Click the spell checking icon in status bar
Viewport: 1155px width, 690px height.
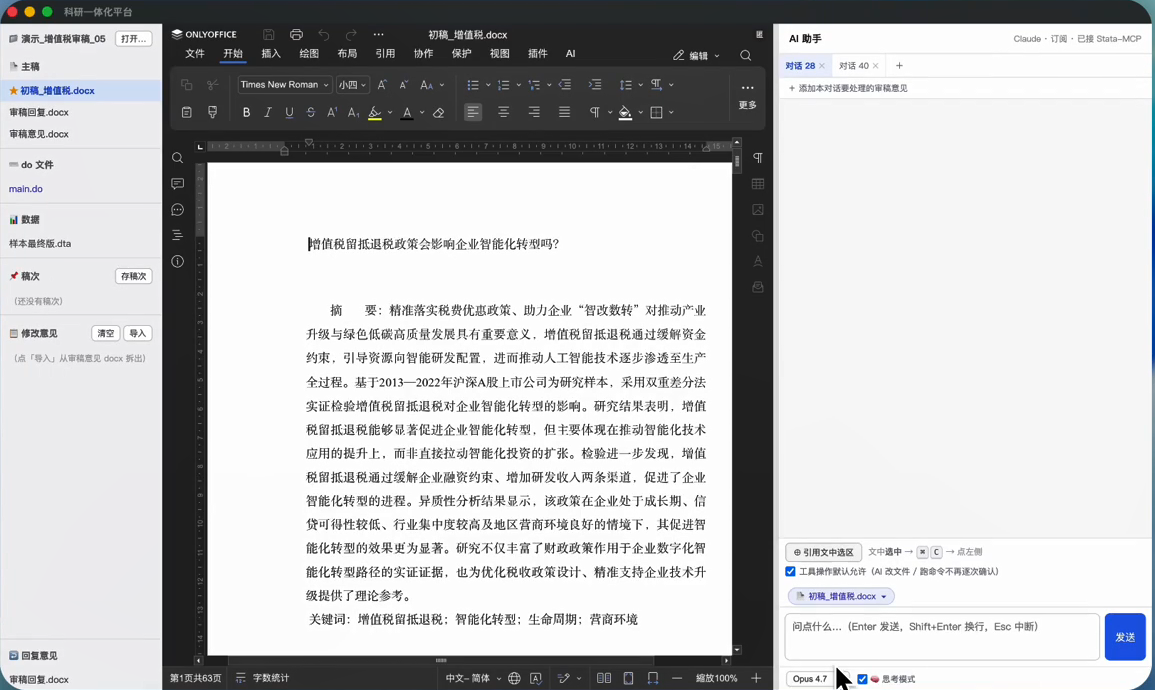(536, 678)
